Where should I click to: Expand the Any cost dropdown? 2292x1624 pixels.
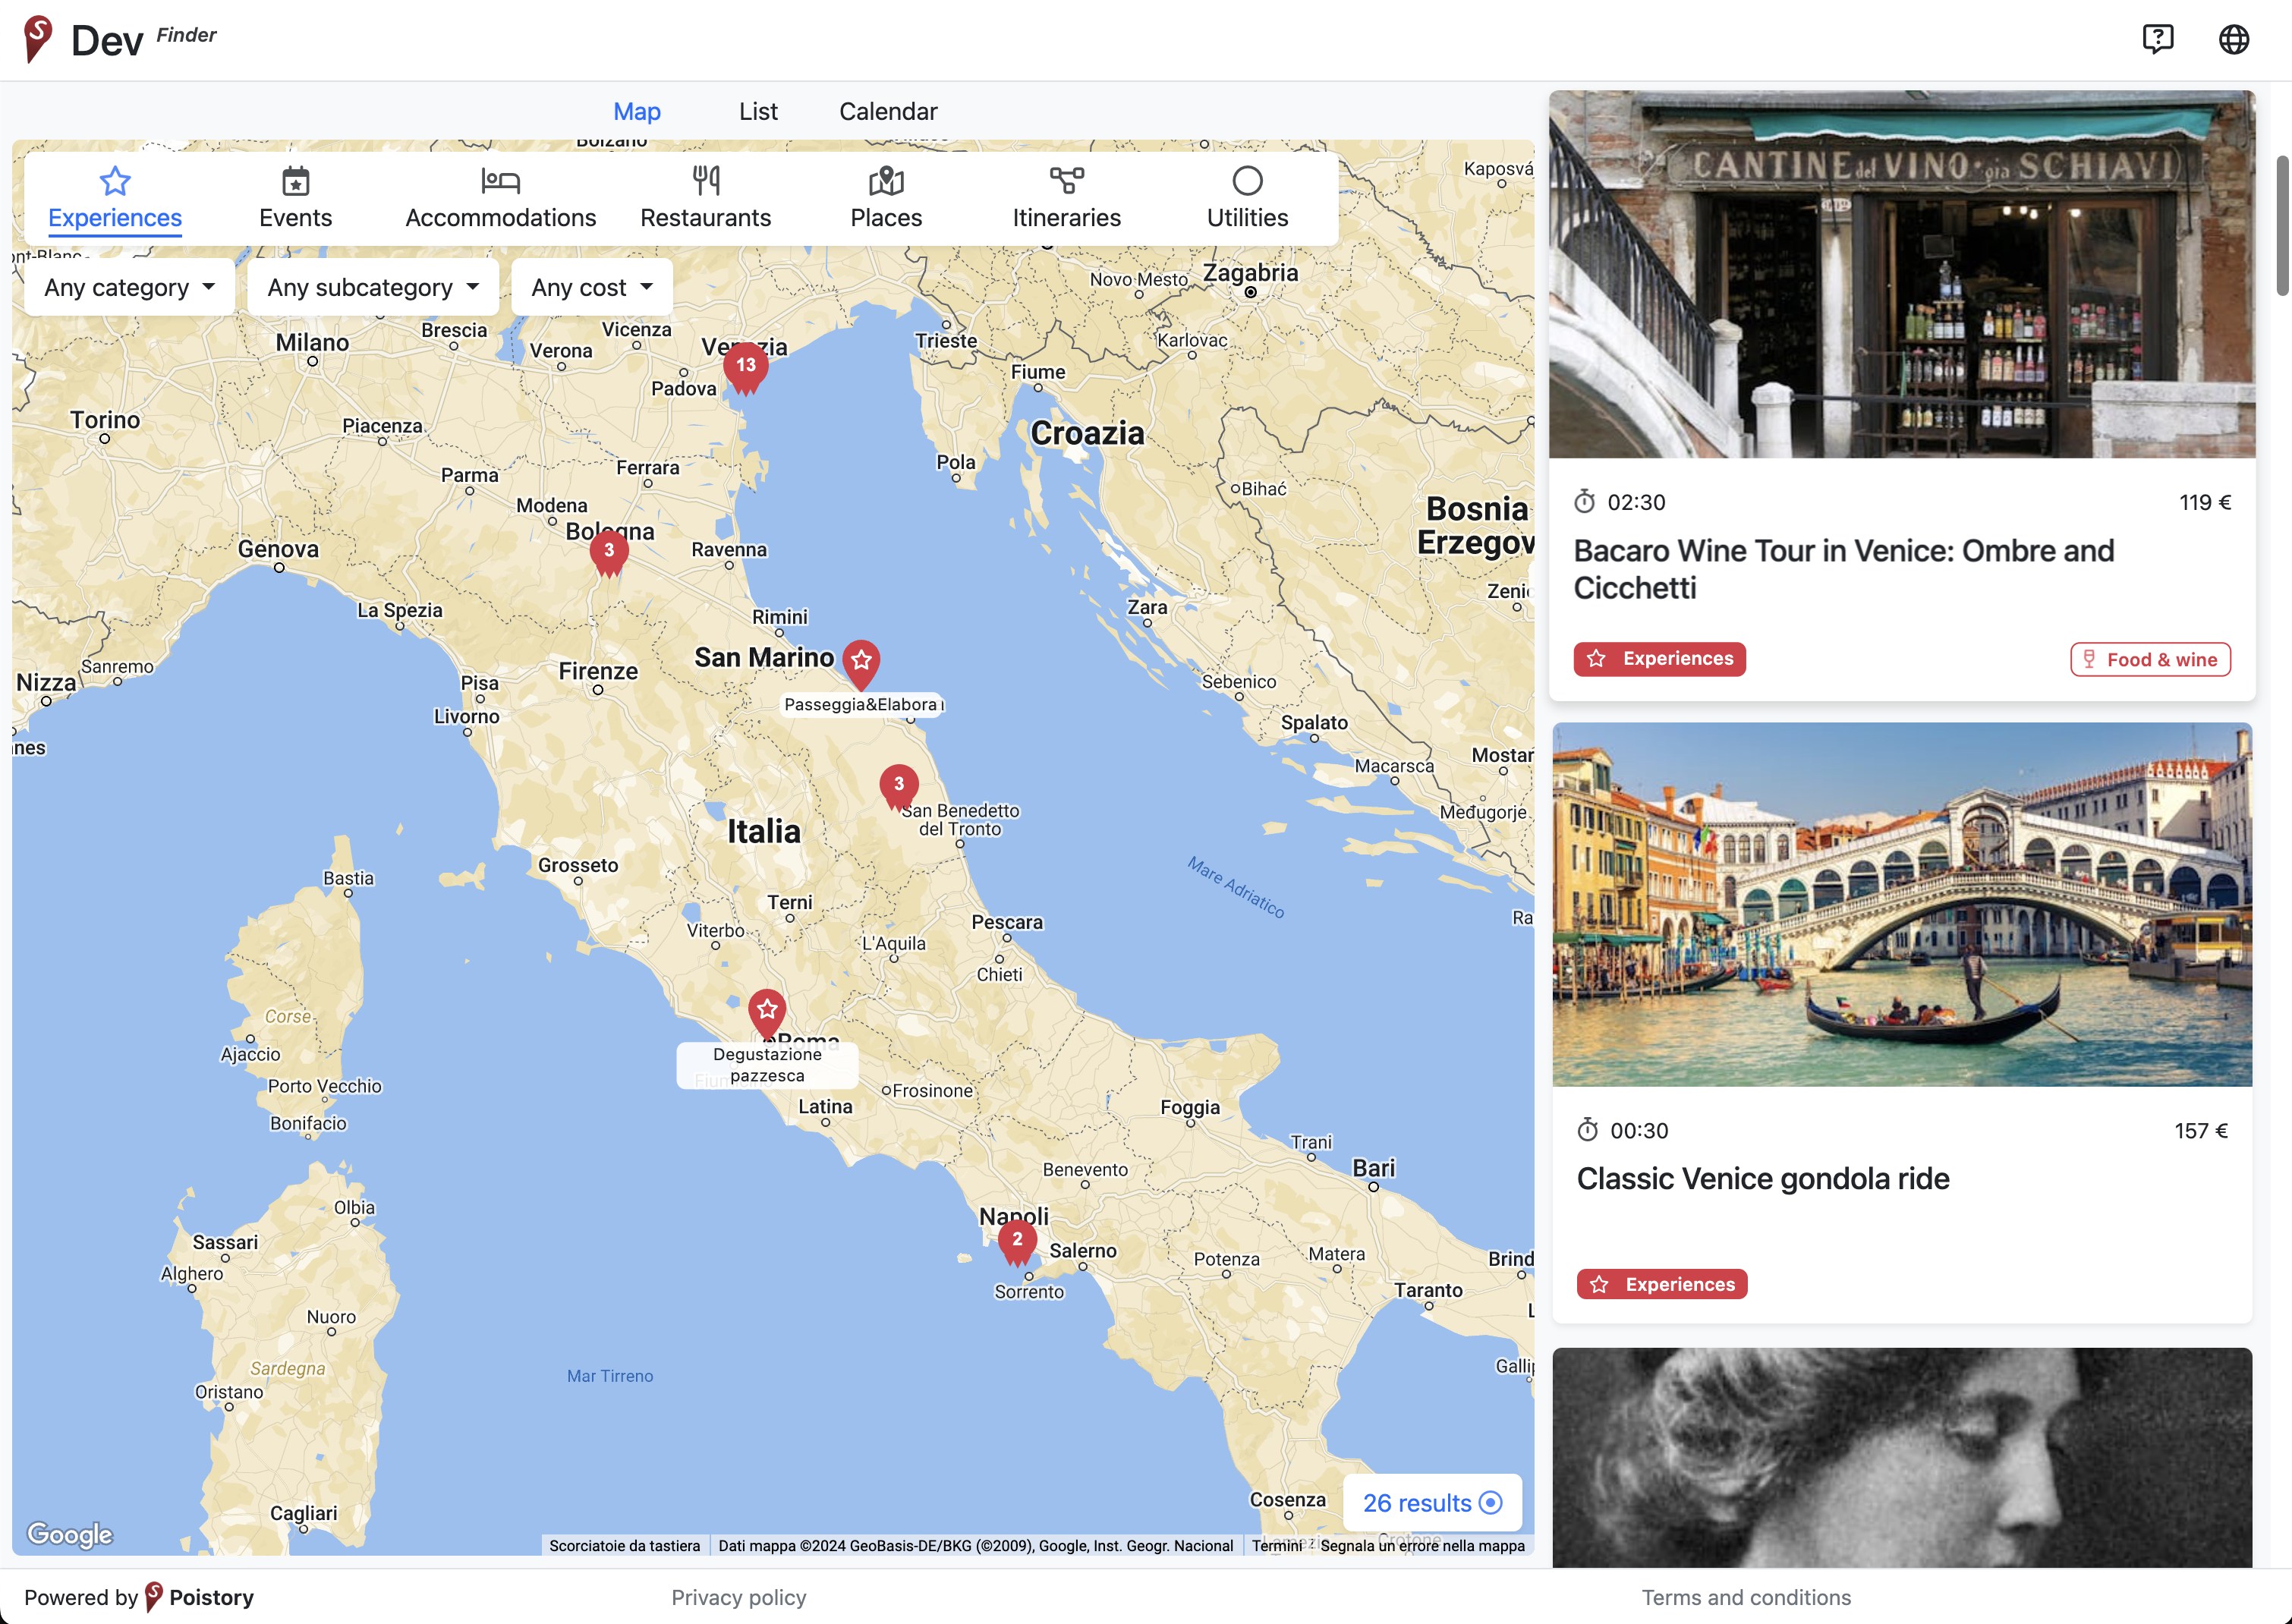[592, 288]
